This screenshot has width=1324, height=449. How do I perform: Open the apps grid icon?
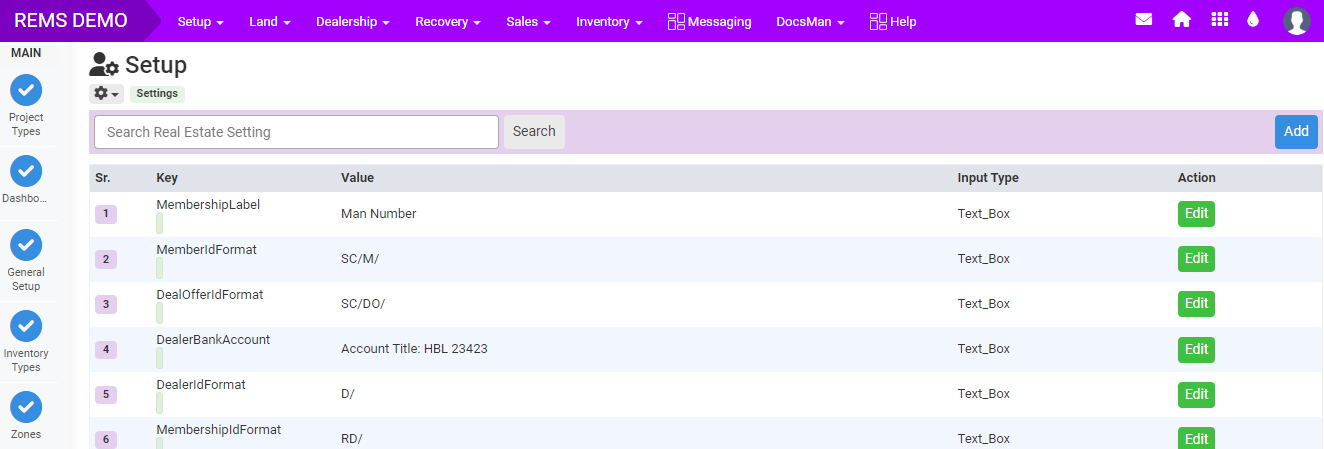pos(1219,20)
